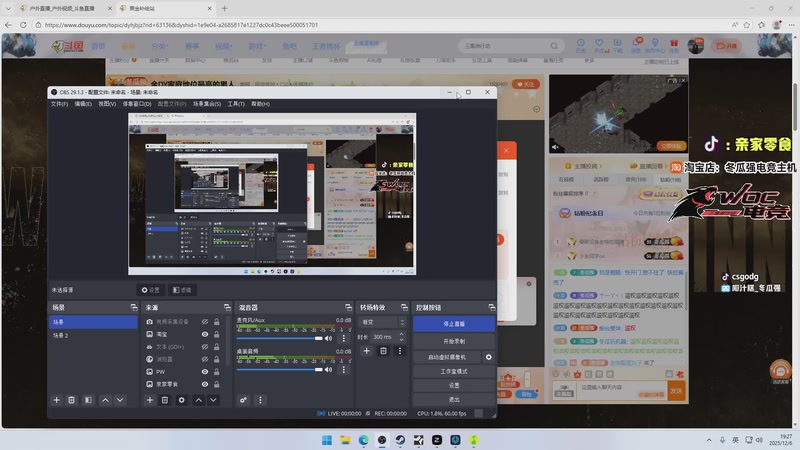The width and height of the screenshot is (800, 450).
Task: Move scene down in Scenes panel
Action: click(120, 400)
